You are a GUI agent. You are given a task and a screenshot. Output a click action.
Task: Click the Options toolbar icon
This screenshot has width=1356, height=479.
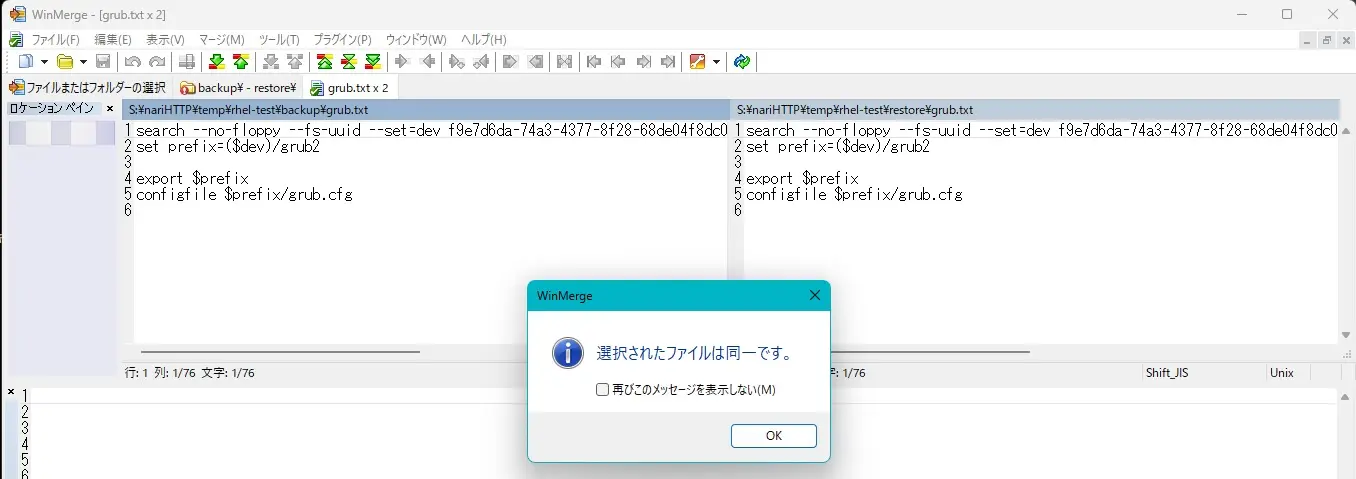698,62
